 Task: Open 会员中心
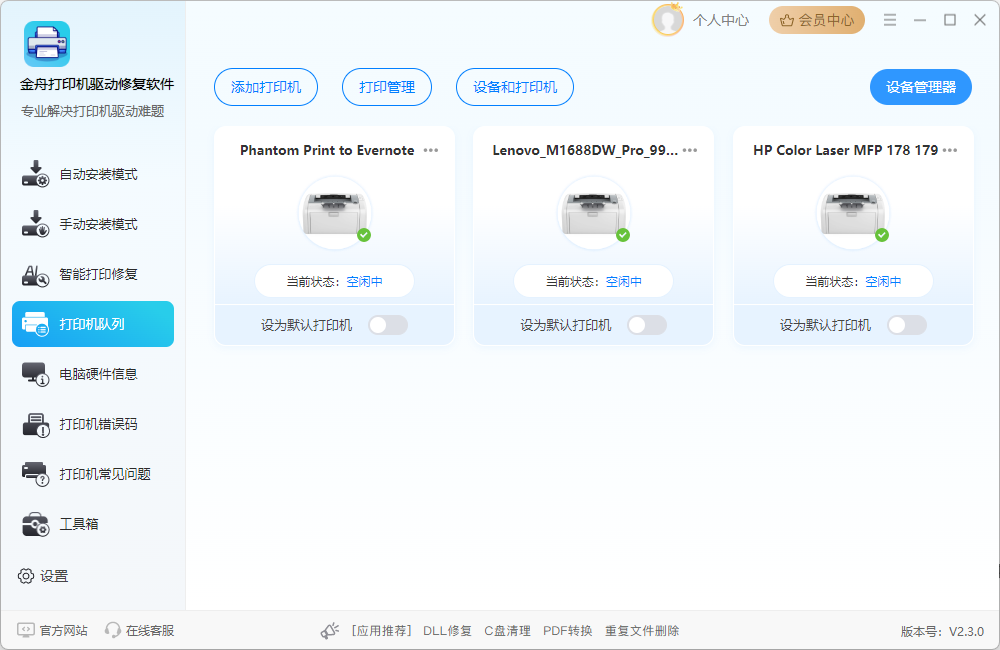[817, 20]
